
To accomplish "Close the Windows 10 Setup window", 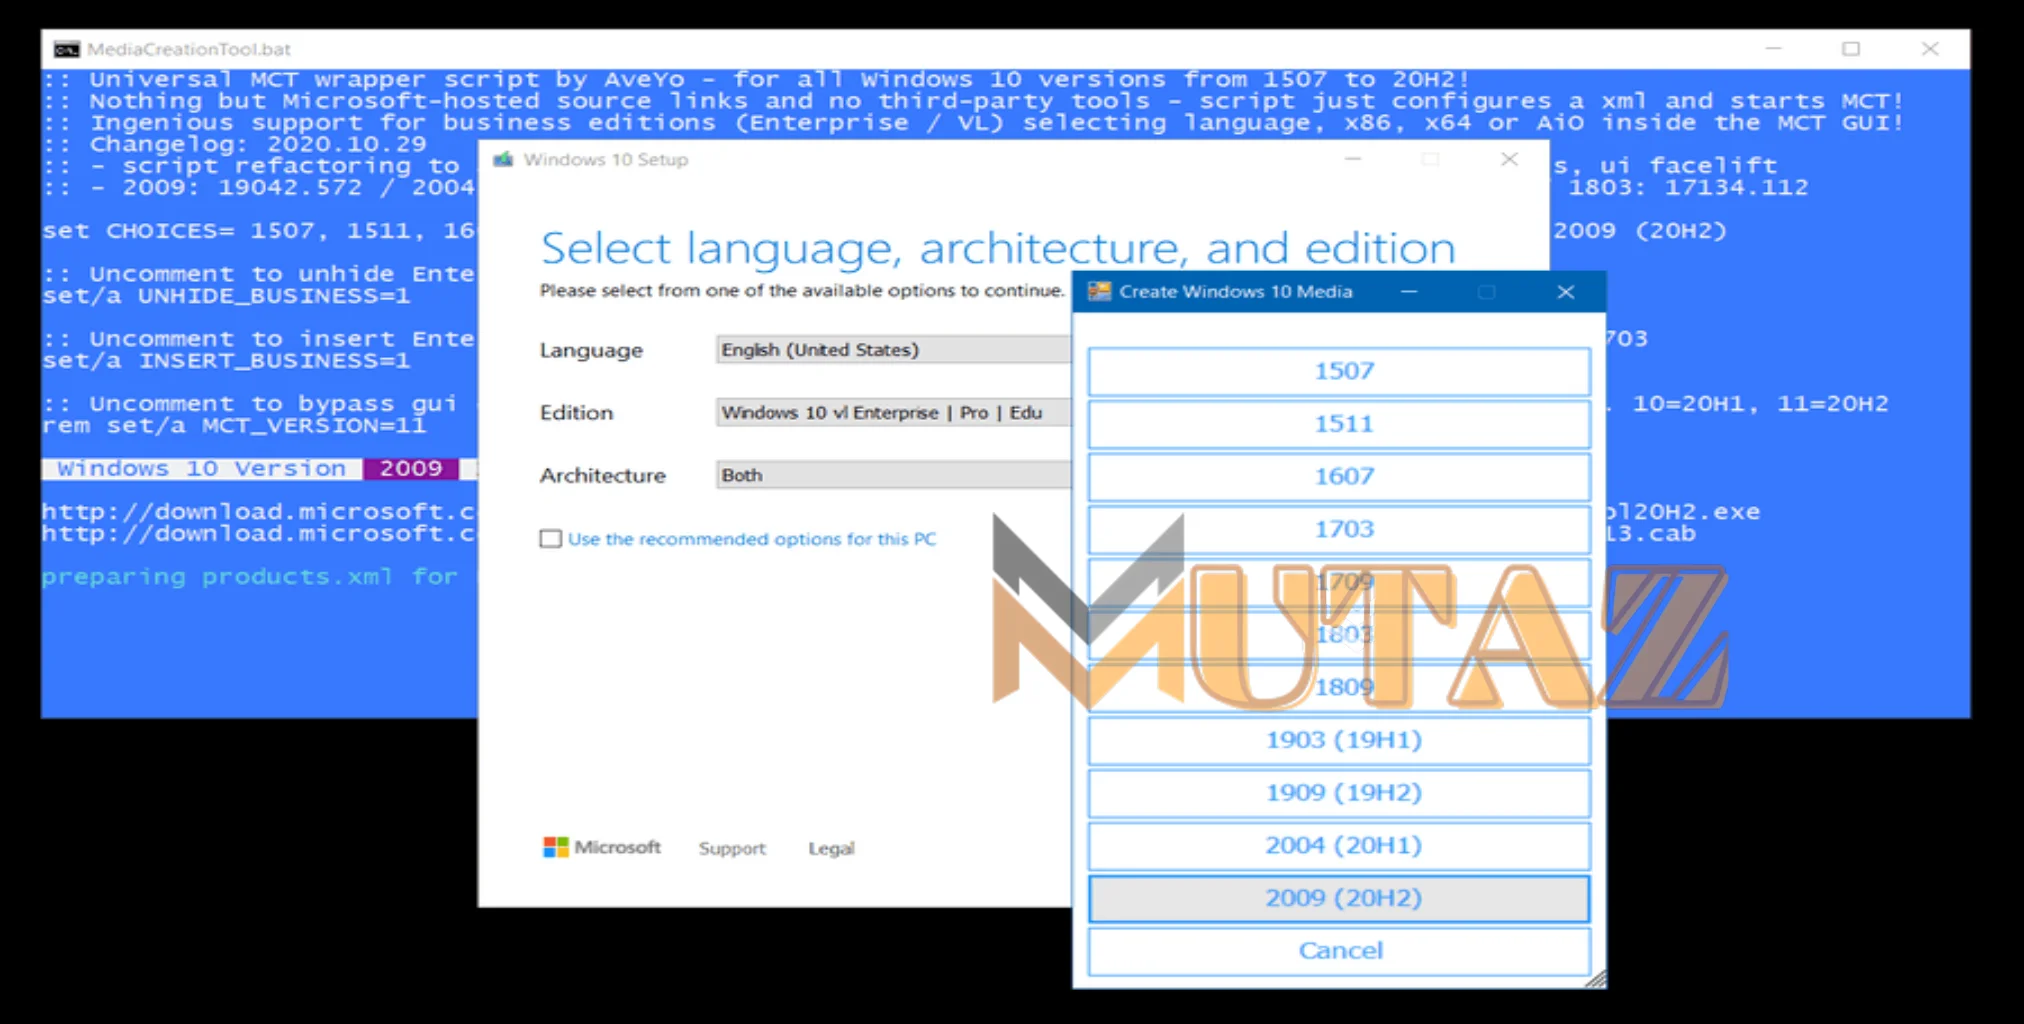I will [1510, 159].
